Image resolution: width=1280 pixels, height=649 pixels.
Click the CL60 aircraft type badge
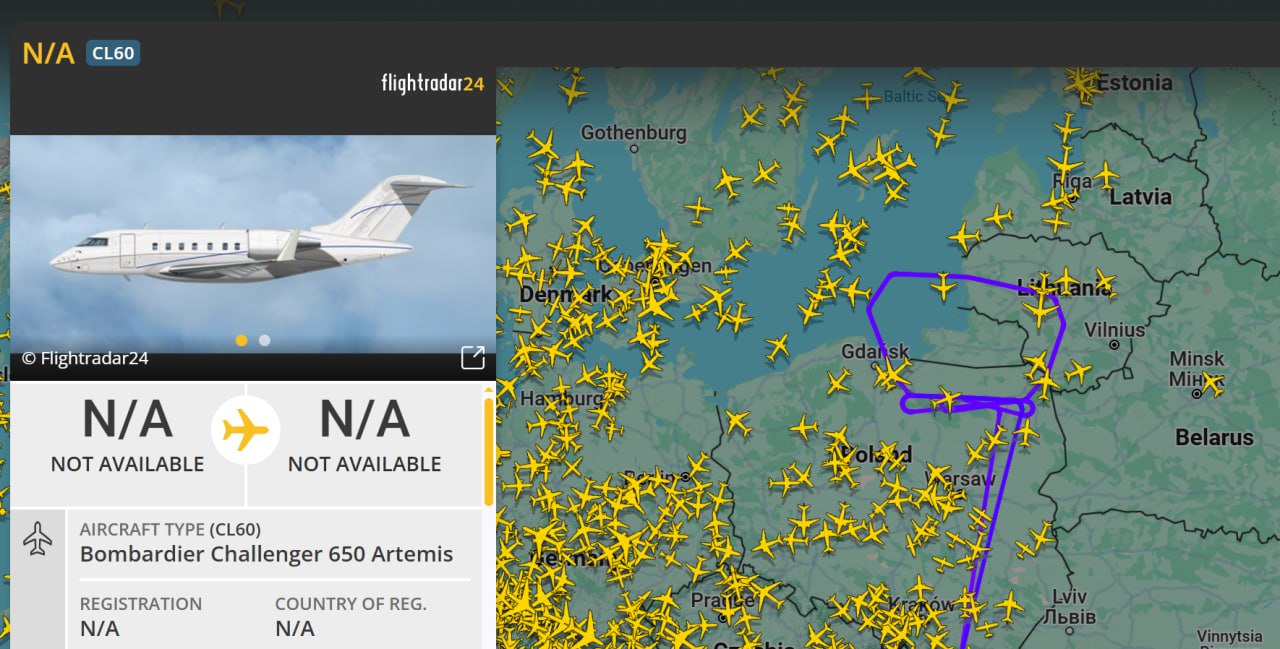pos(112,53)
